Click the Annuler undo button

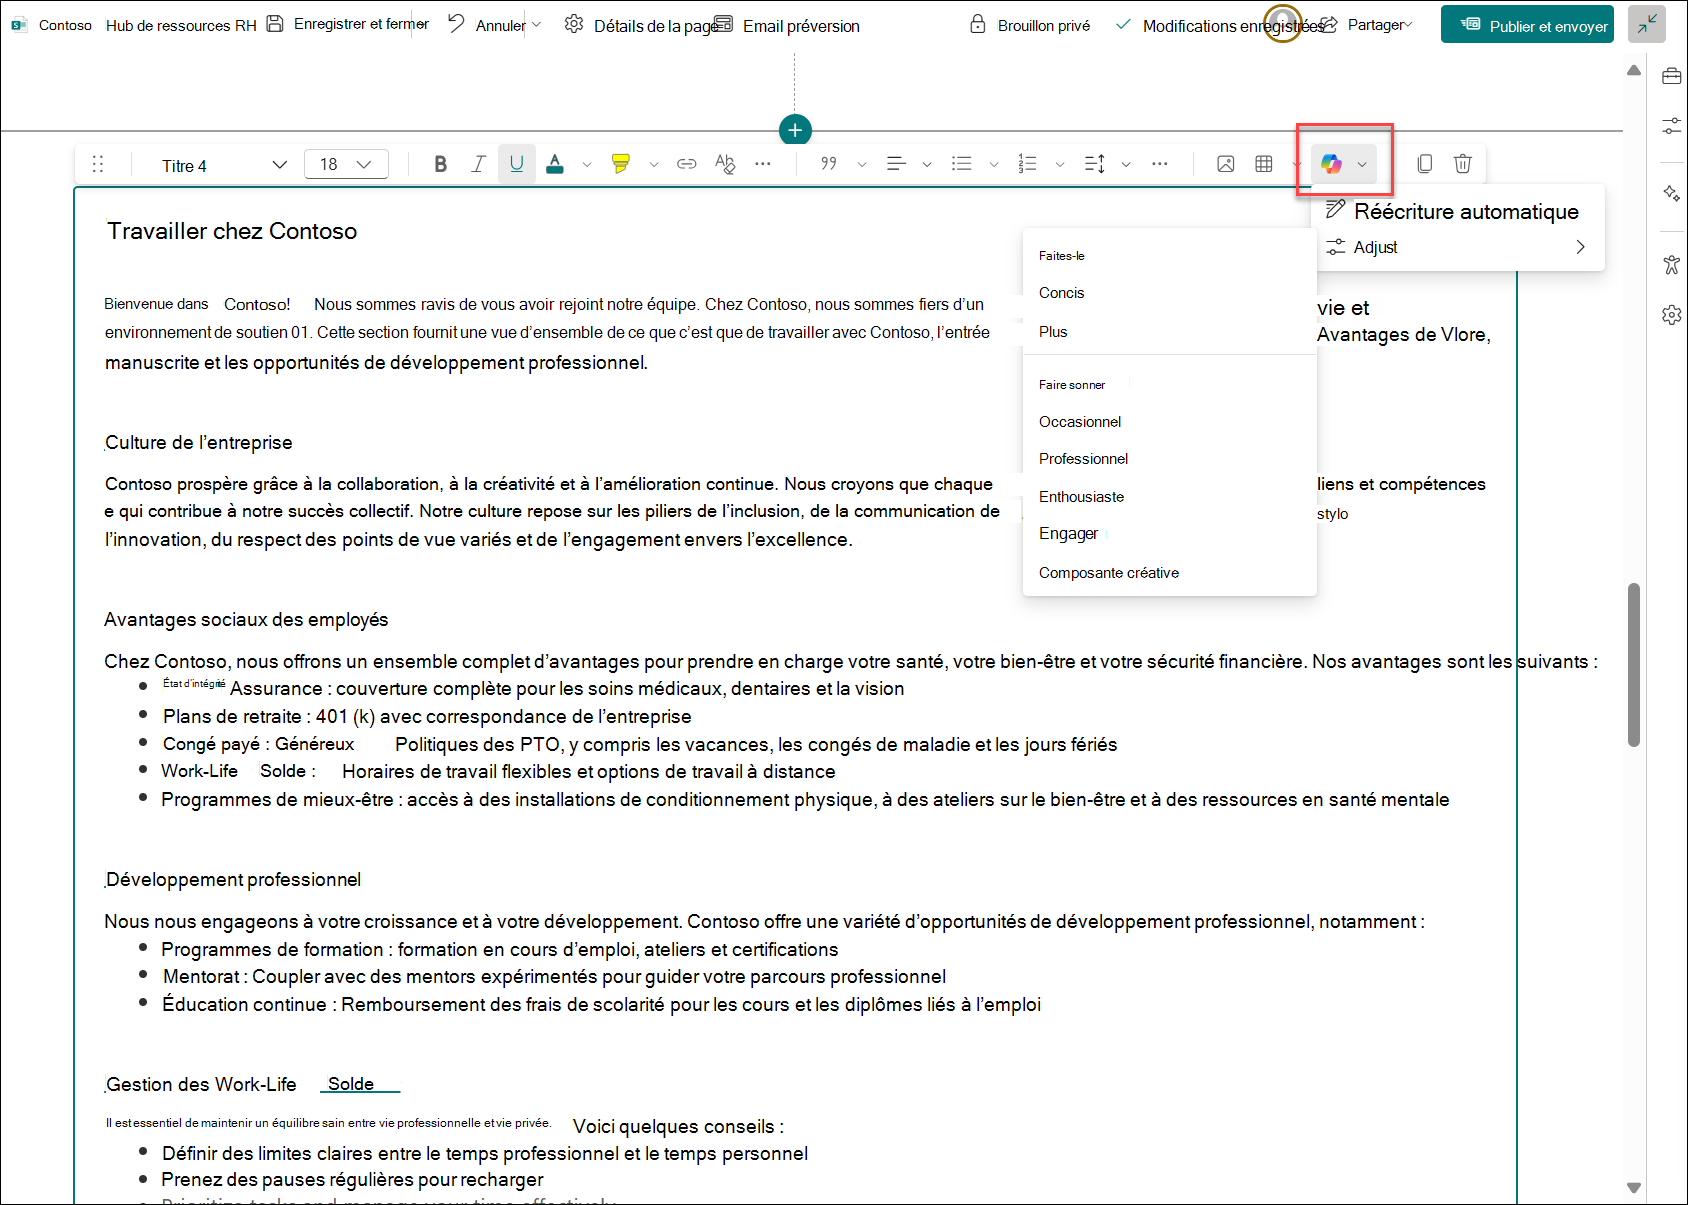486,25
